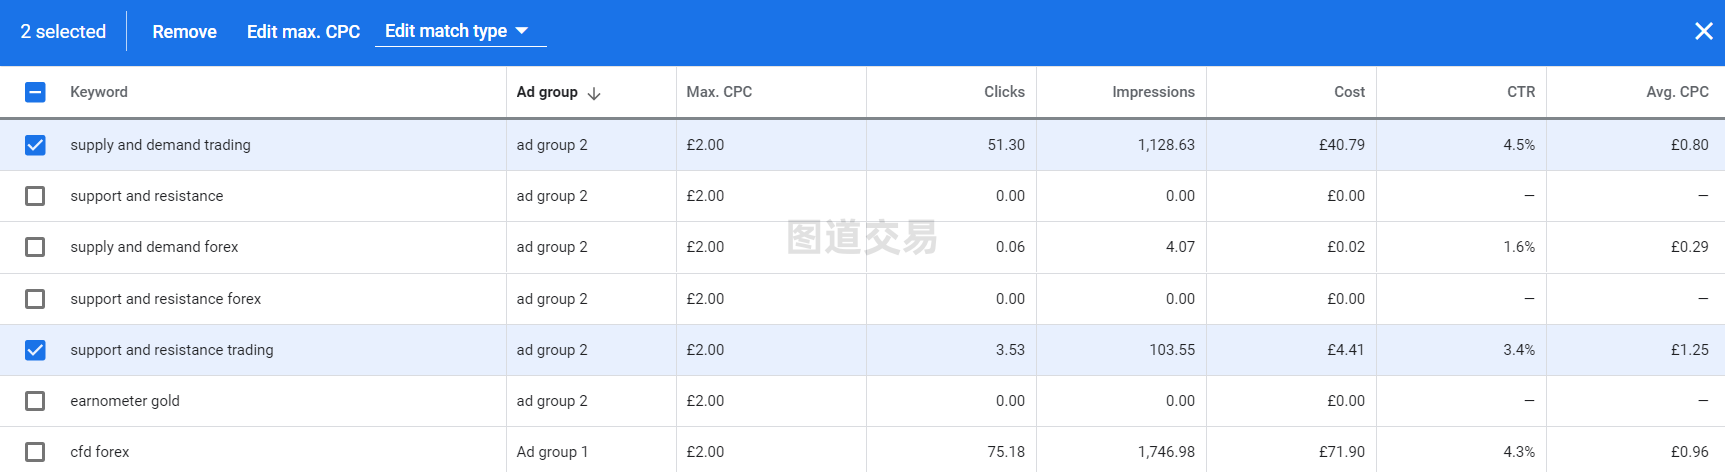The width and height of the screenshot is (1725, 472).
Task: Uncheck the supply and demand trading keyword
Action: [x=35, y=145]
